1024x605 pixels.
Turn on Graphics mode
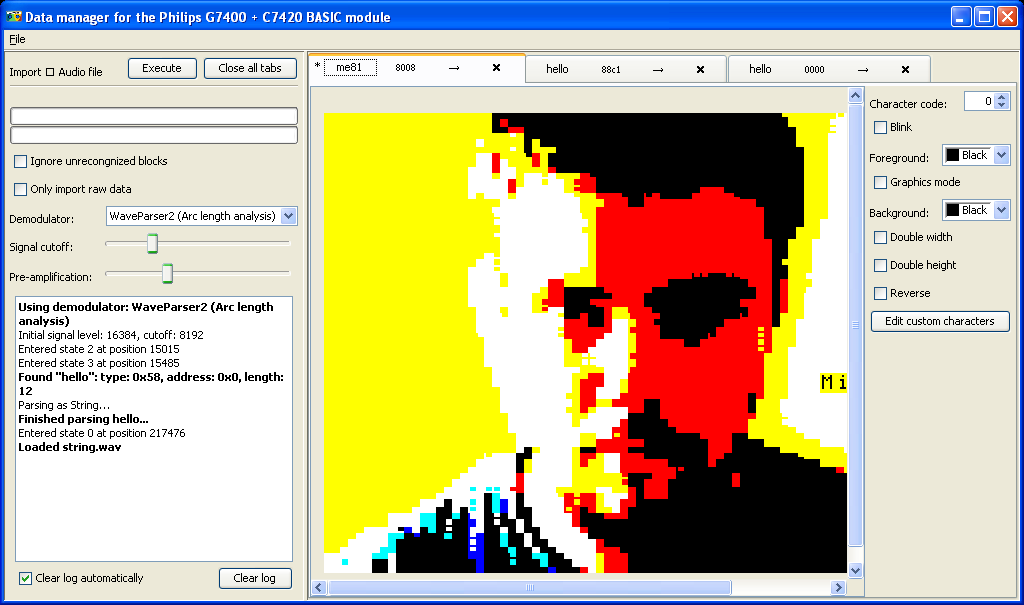(880, 182)
